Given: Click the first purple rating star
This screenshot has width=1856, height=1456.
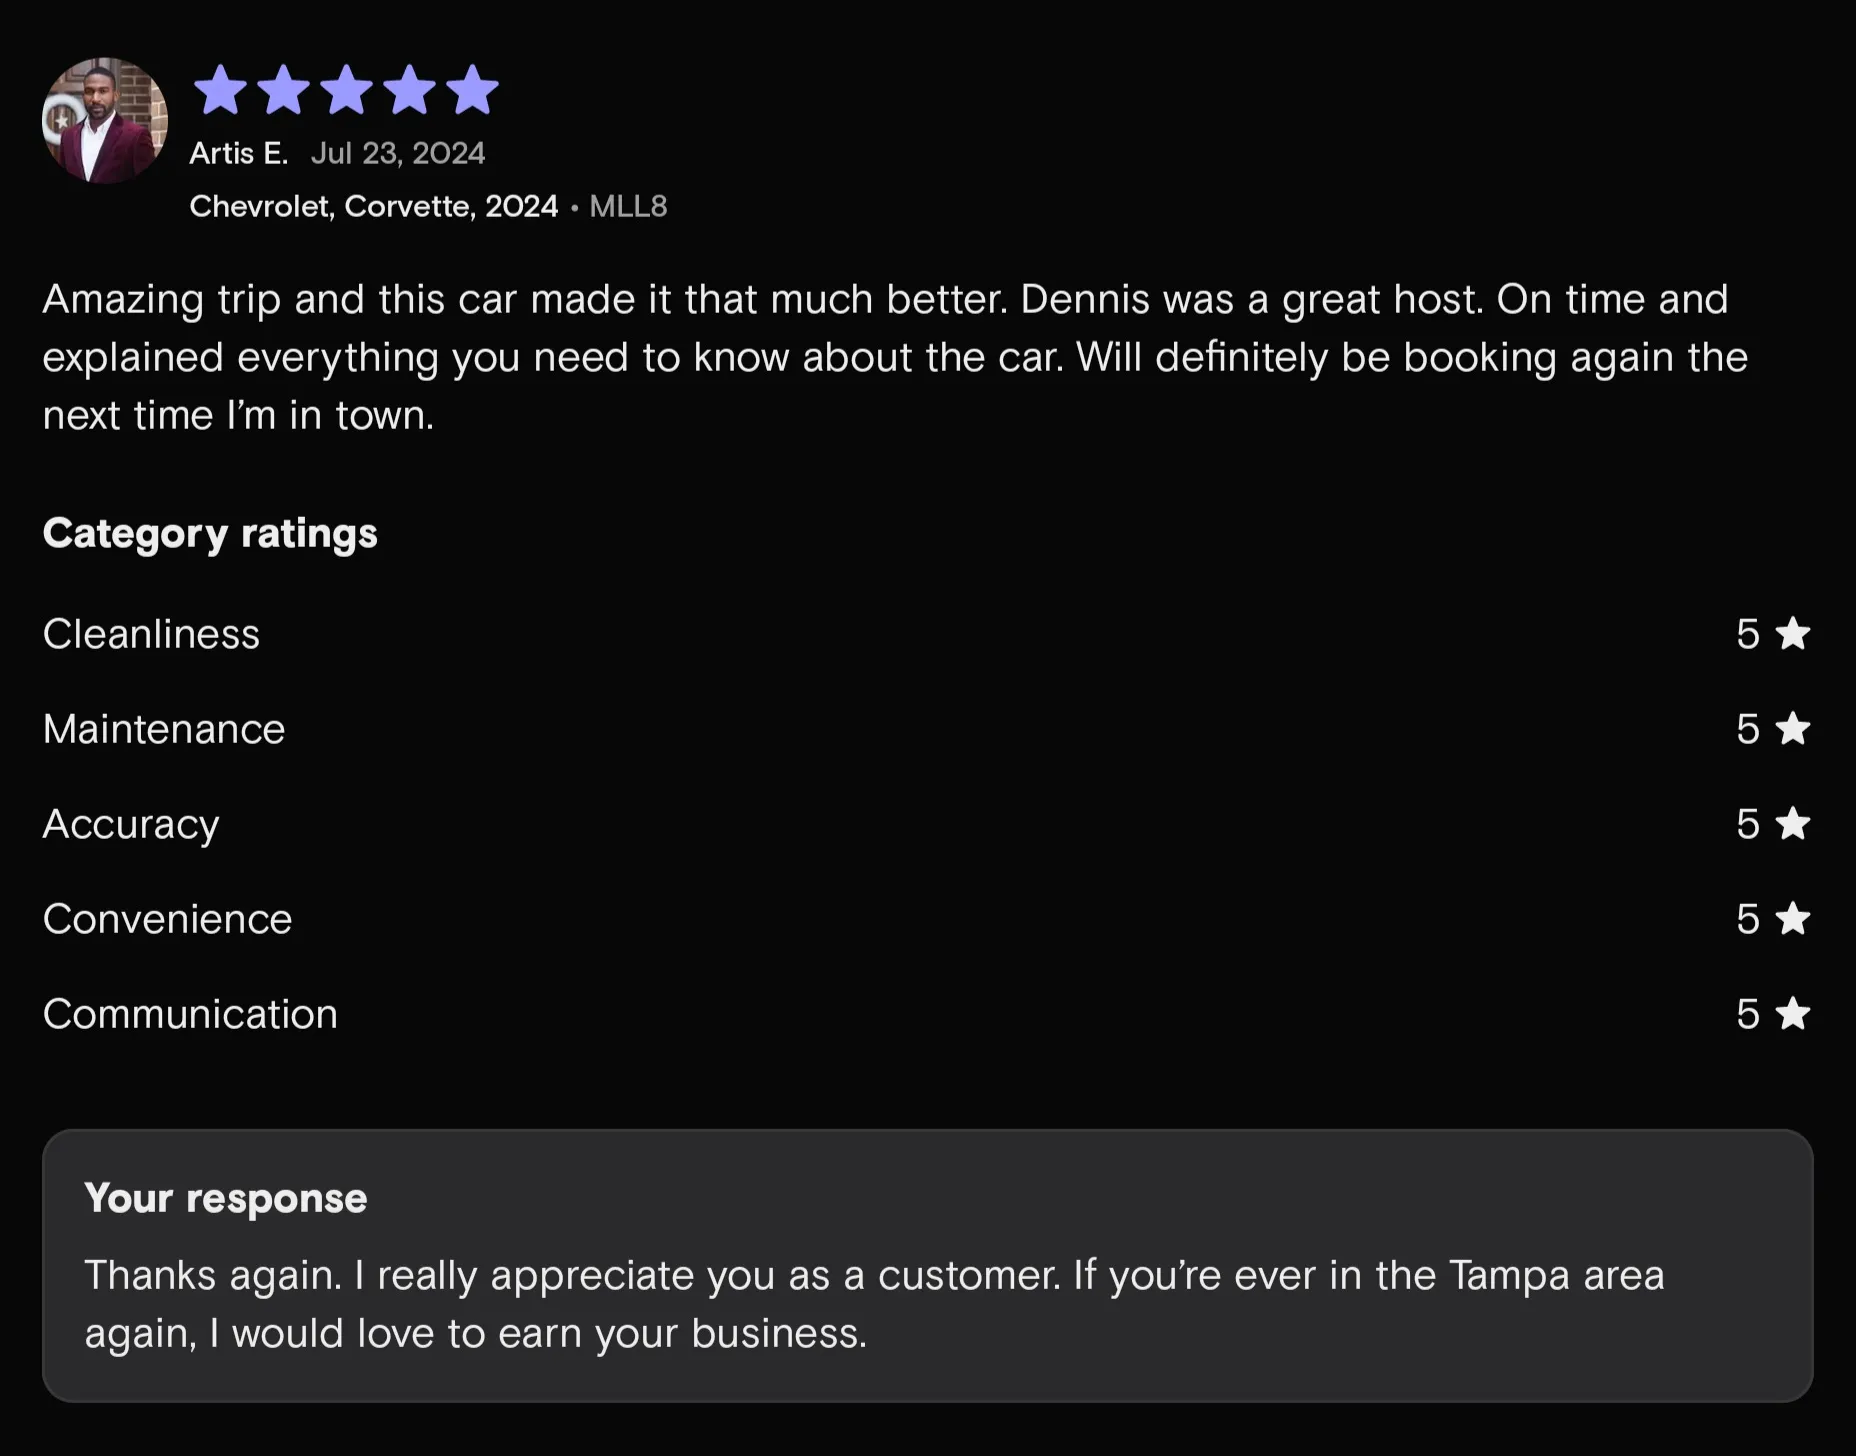Looking at the screenshot, I should coord(220,90).
